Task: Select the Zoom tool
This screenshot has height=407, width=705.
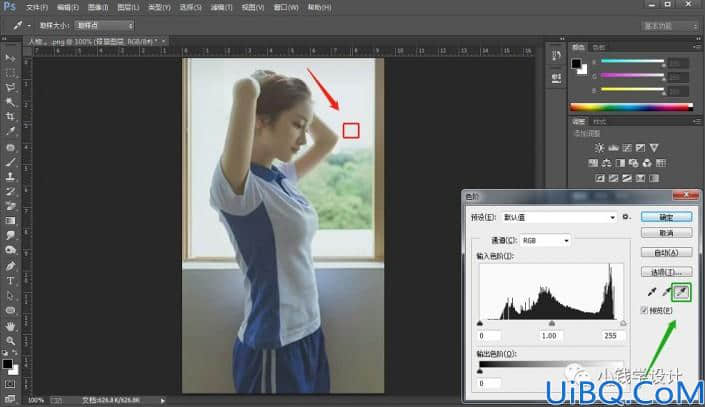Action: tap(10, 341)
